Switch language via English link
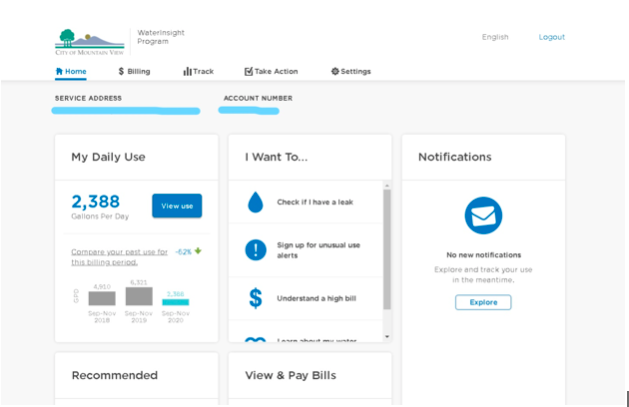The image size is (629, 407). [x=495, y=37]
